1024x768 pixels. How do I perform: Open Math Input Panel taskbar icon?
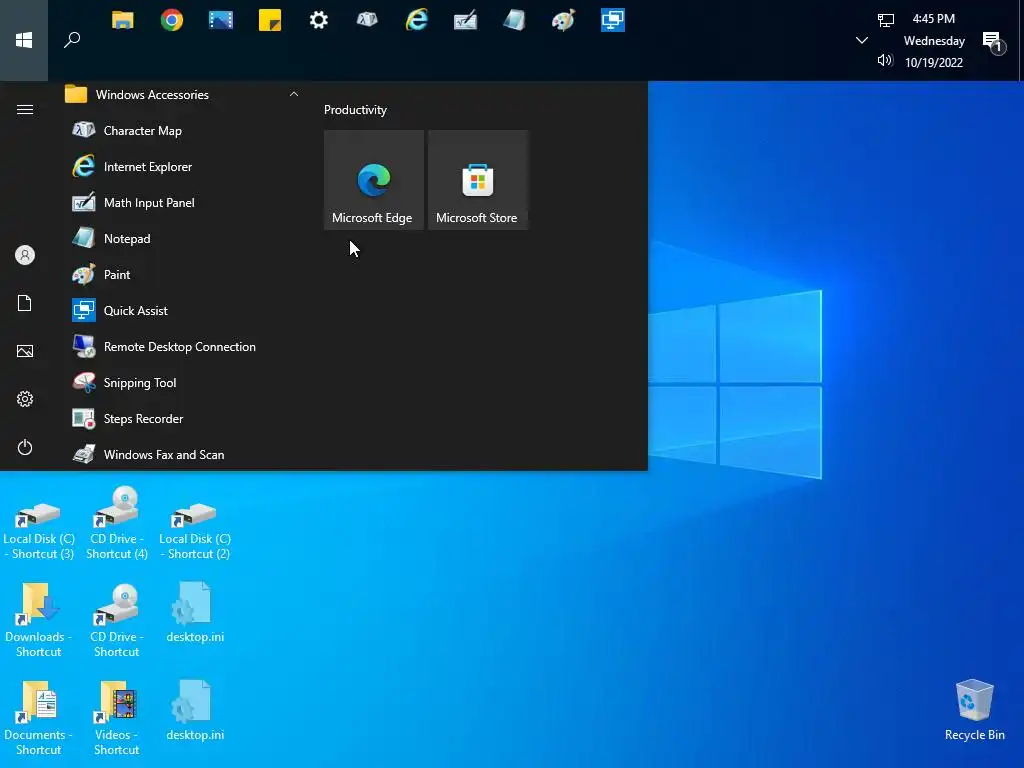click(466, 20)
